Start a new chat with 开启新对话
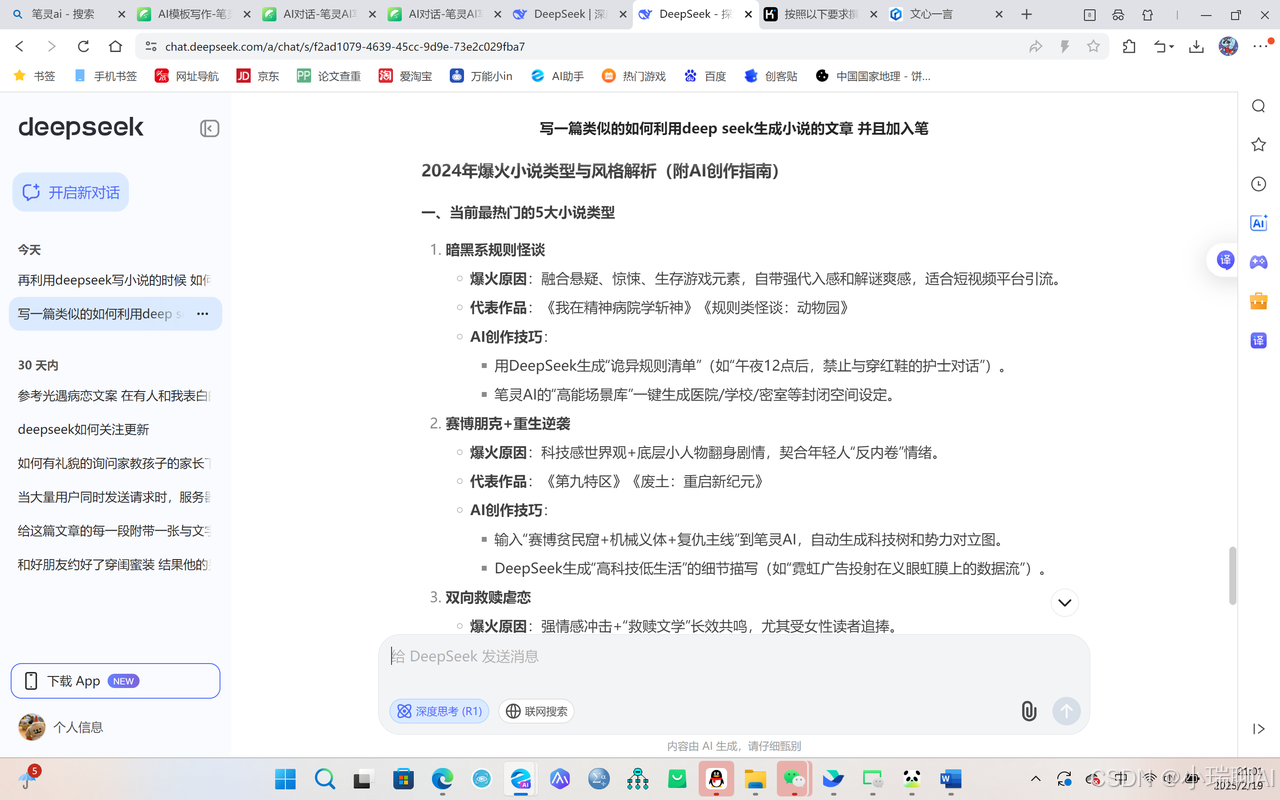 click(x=71, y=192)
